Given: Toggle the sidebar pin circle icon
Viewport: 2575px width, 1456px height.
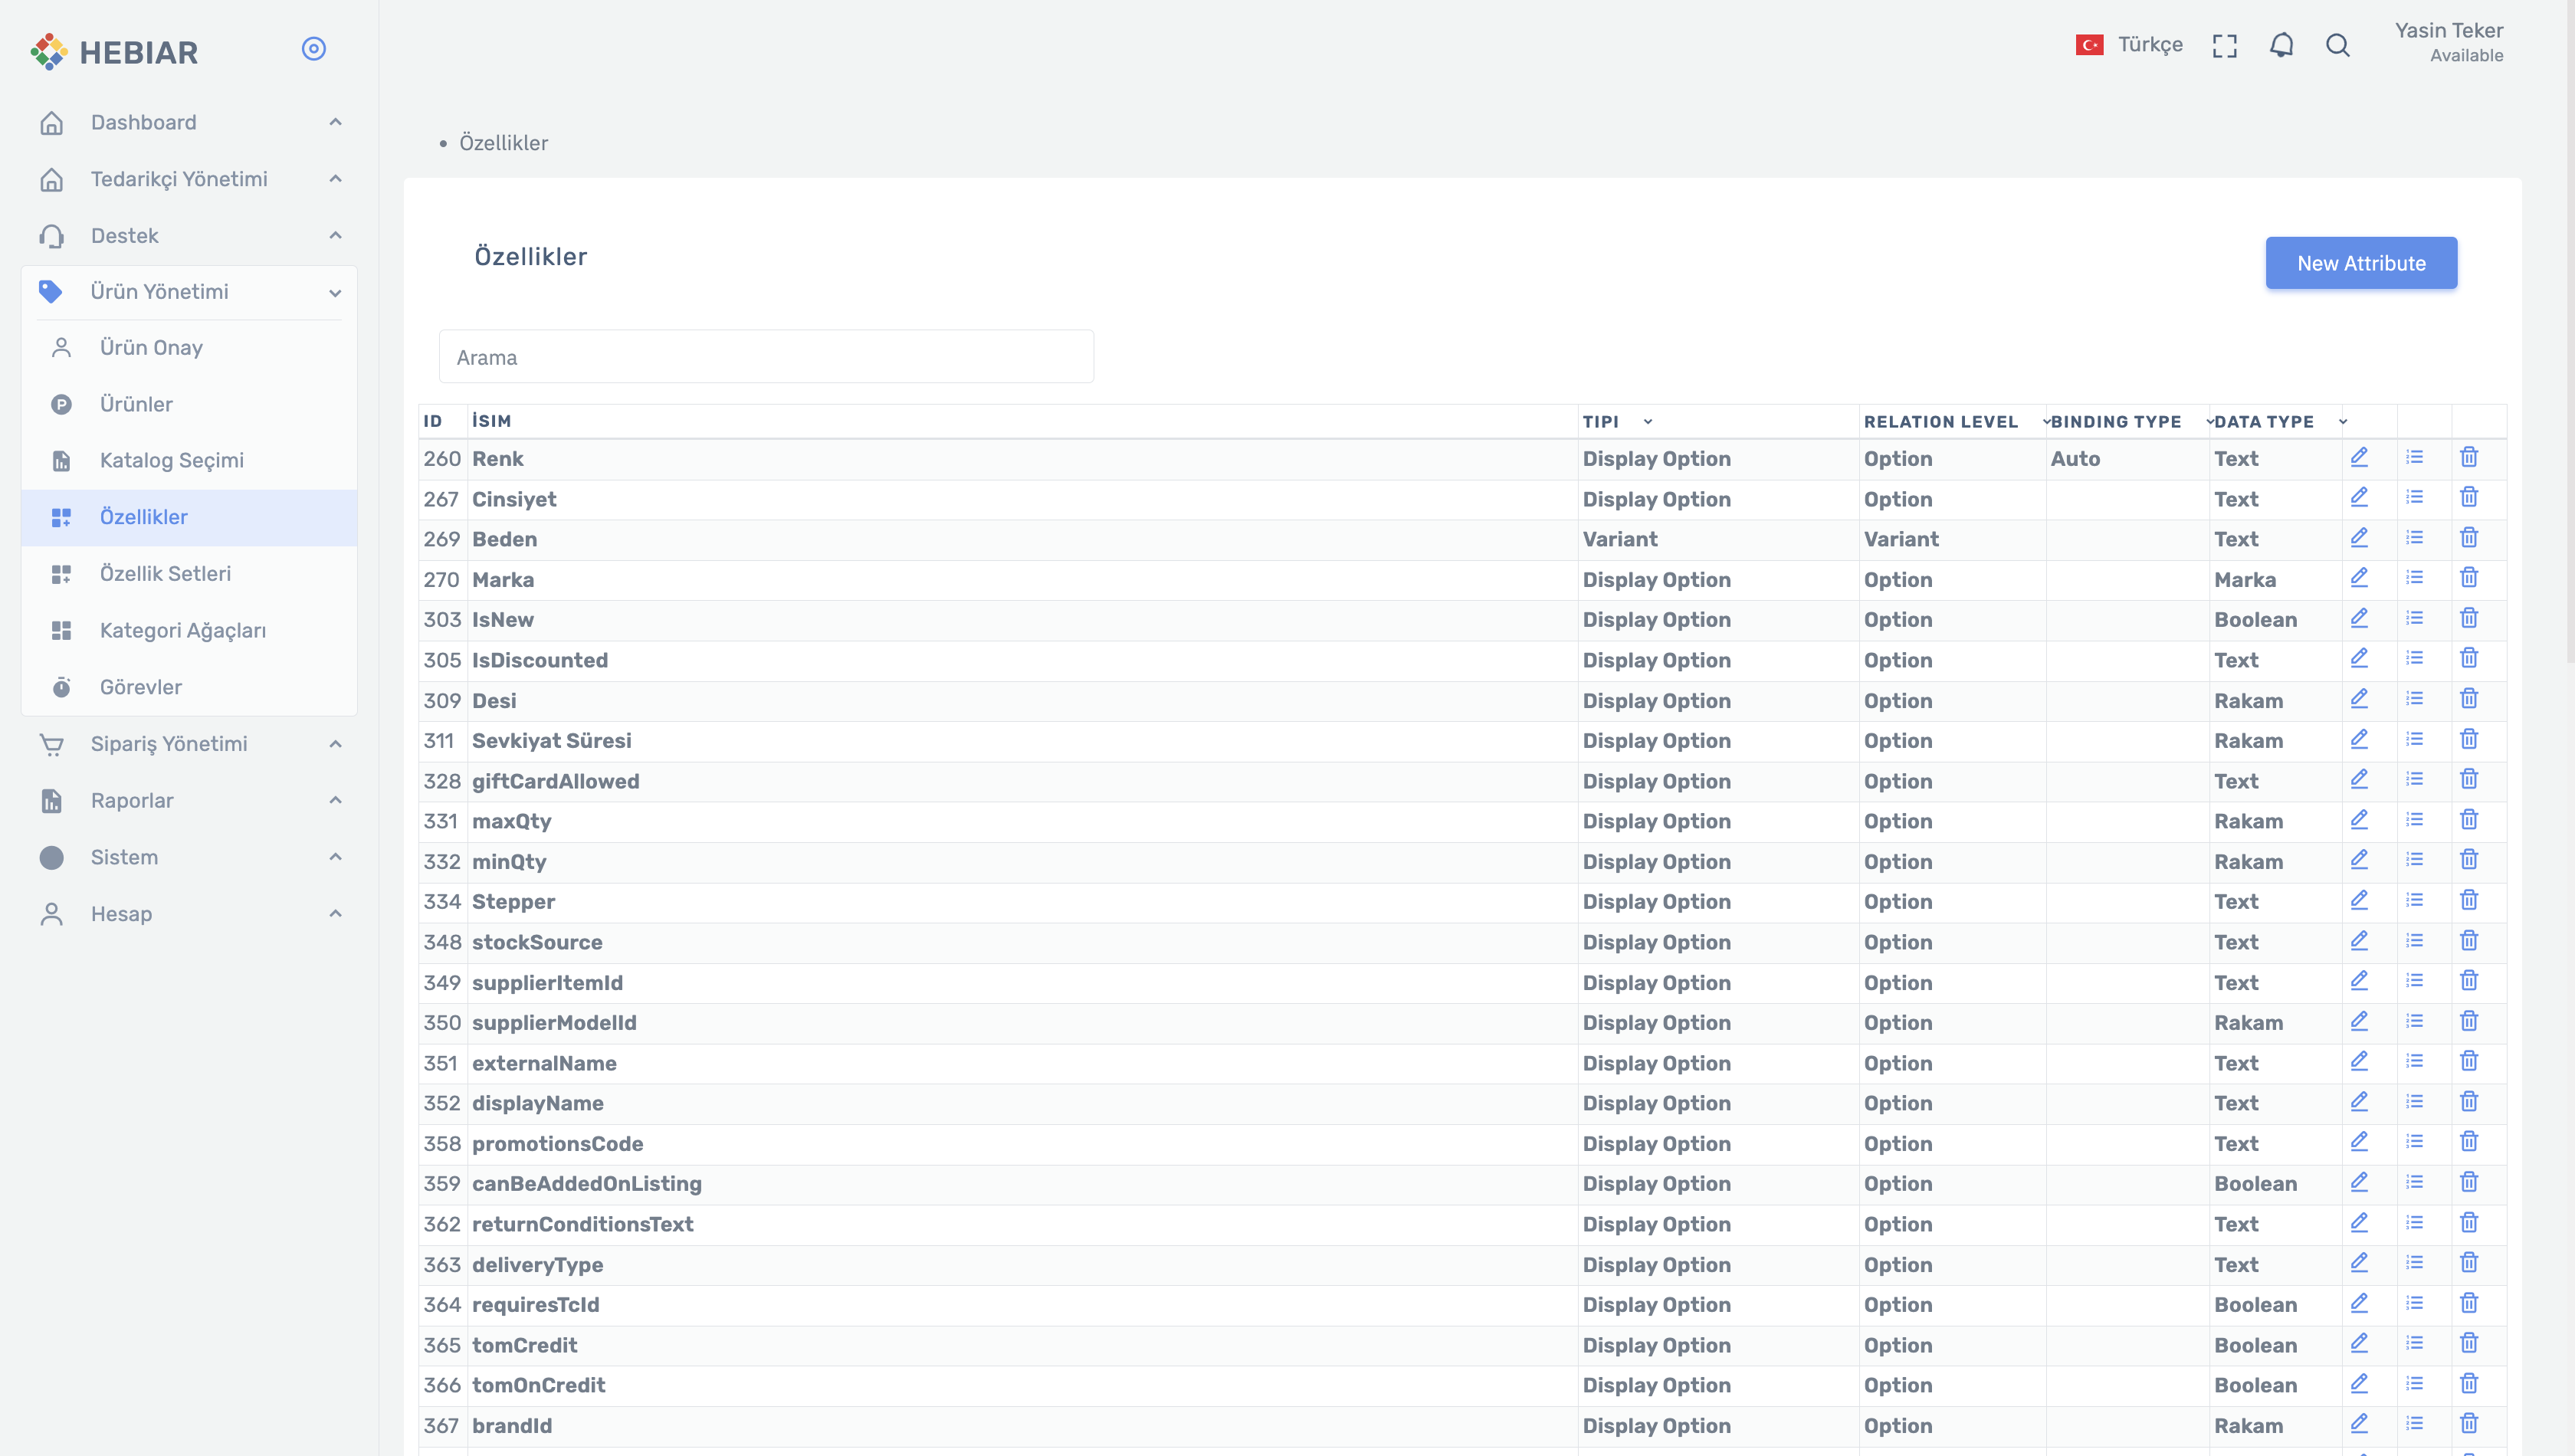Looking at the screenshot, I should [314, 49].
